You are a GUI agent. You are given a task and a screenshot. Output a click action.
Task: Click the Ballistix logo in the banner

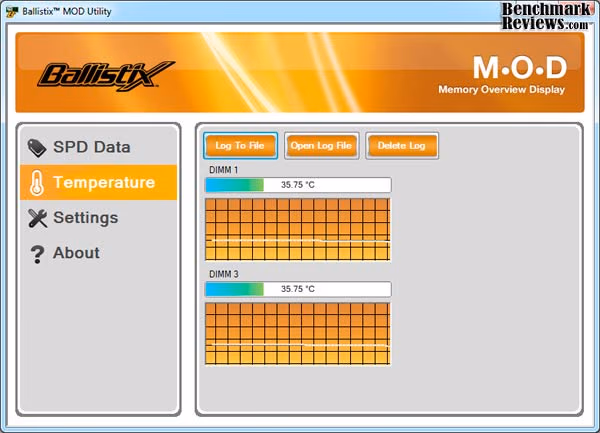(106, 75)
